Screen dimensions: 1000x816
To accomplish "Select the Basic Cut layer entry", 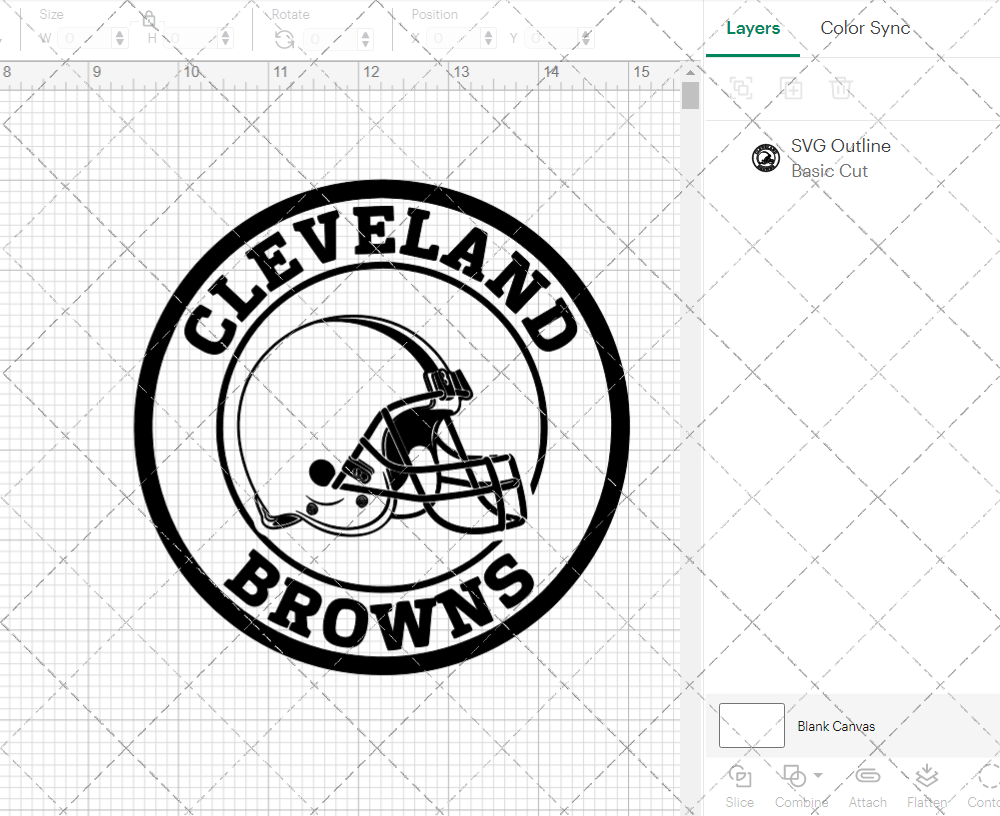I will pyautogui.click(x=829, y=171).
